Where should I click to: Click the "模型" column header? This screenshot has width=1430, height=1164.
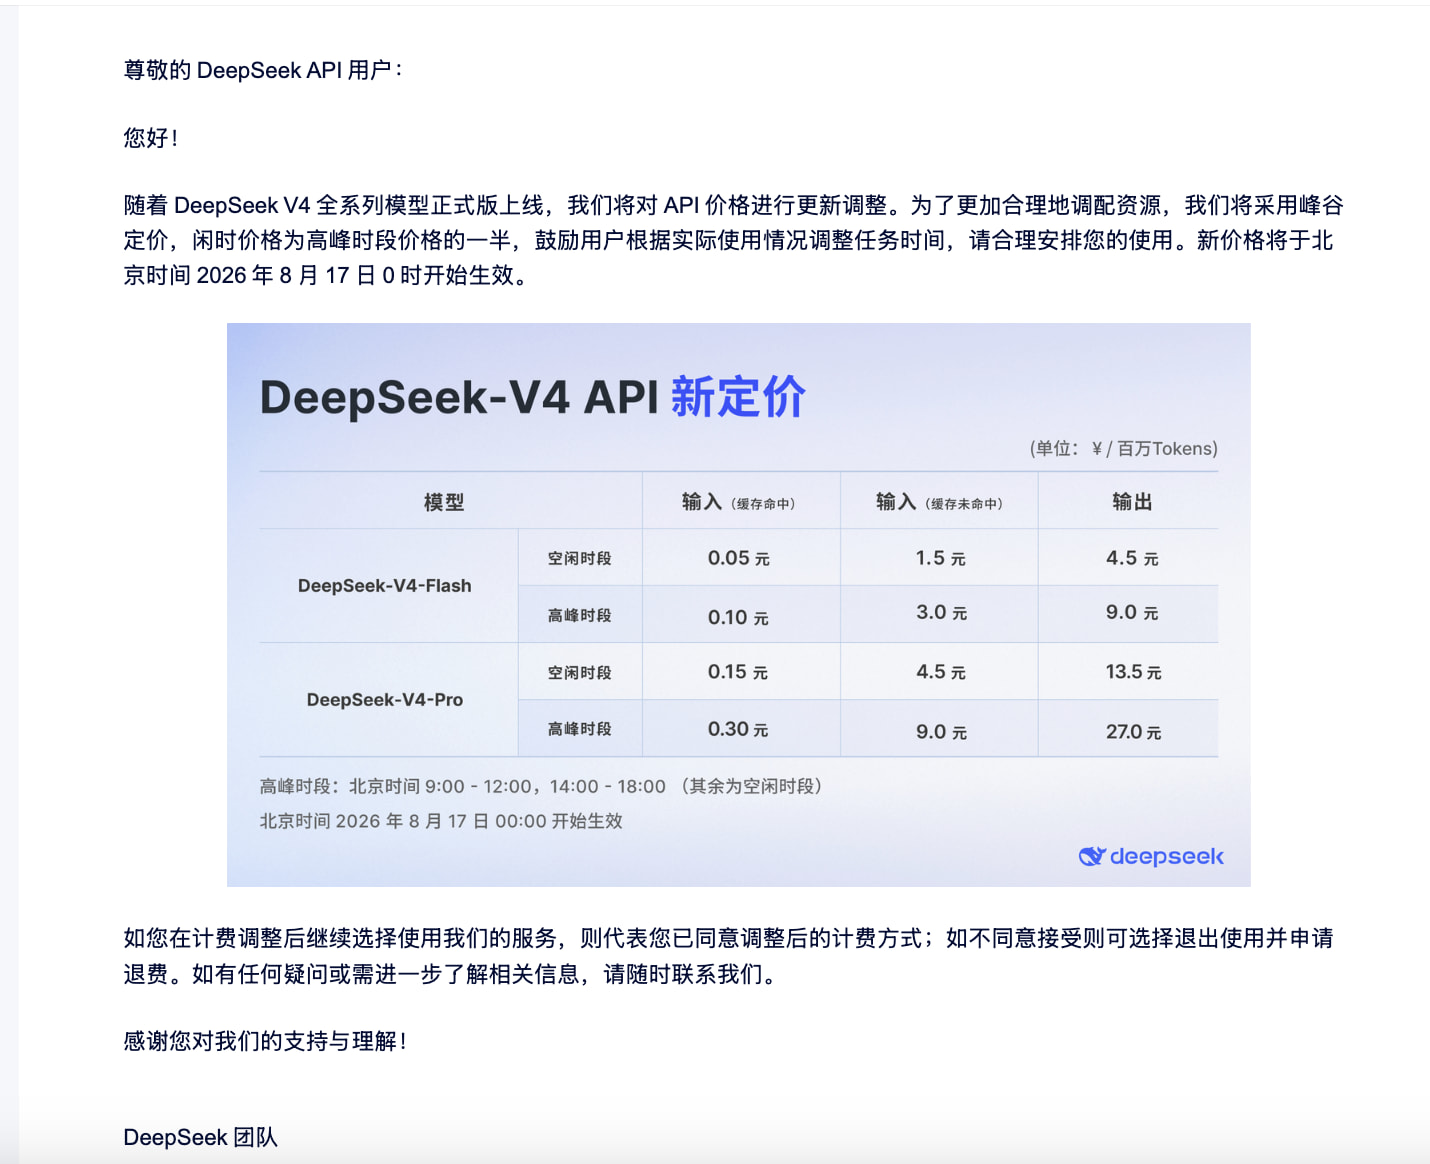click(443, 502)
